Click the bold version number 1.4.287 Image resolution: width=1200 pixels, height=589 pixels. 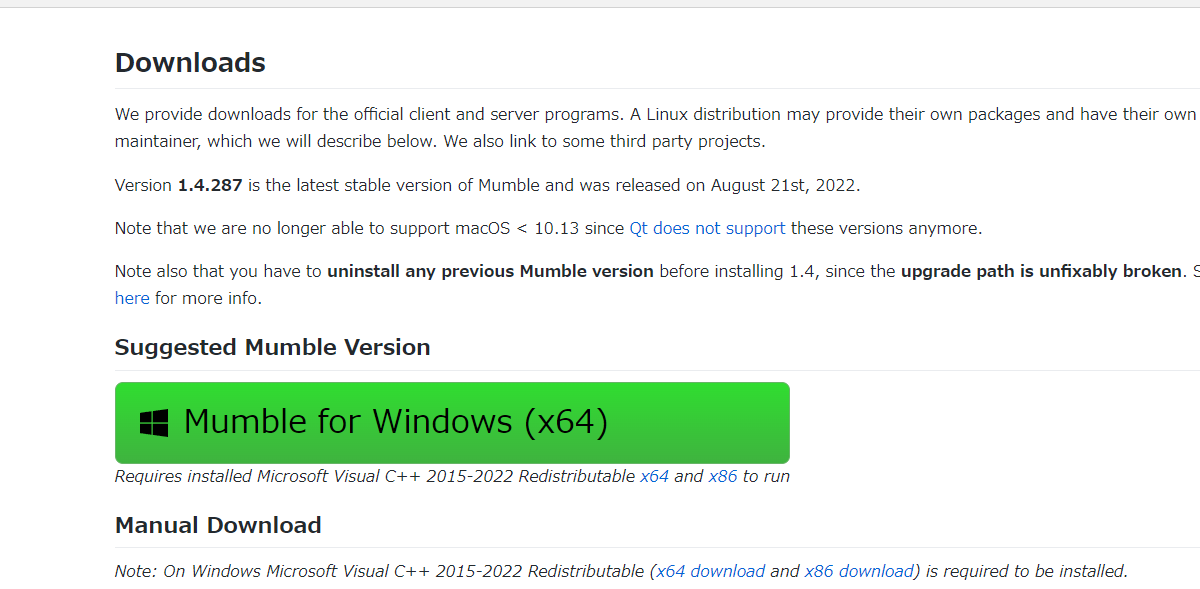pos(210,185)
